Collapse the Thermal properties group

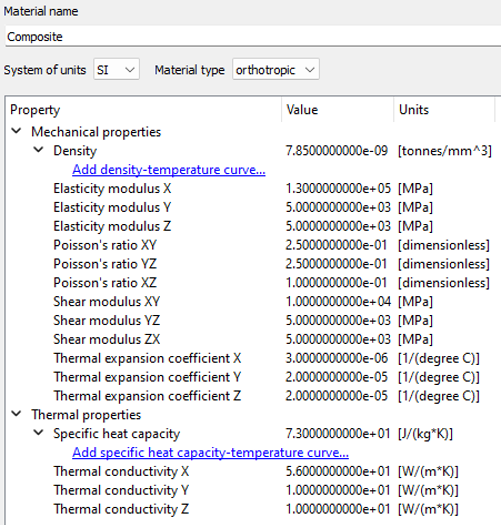[16, 414]
